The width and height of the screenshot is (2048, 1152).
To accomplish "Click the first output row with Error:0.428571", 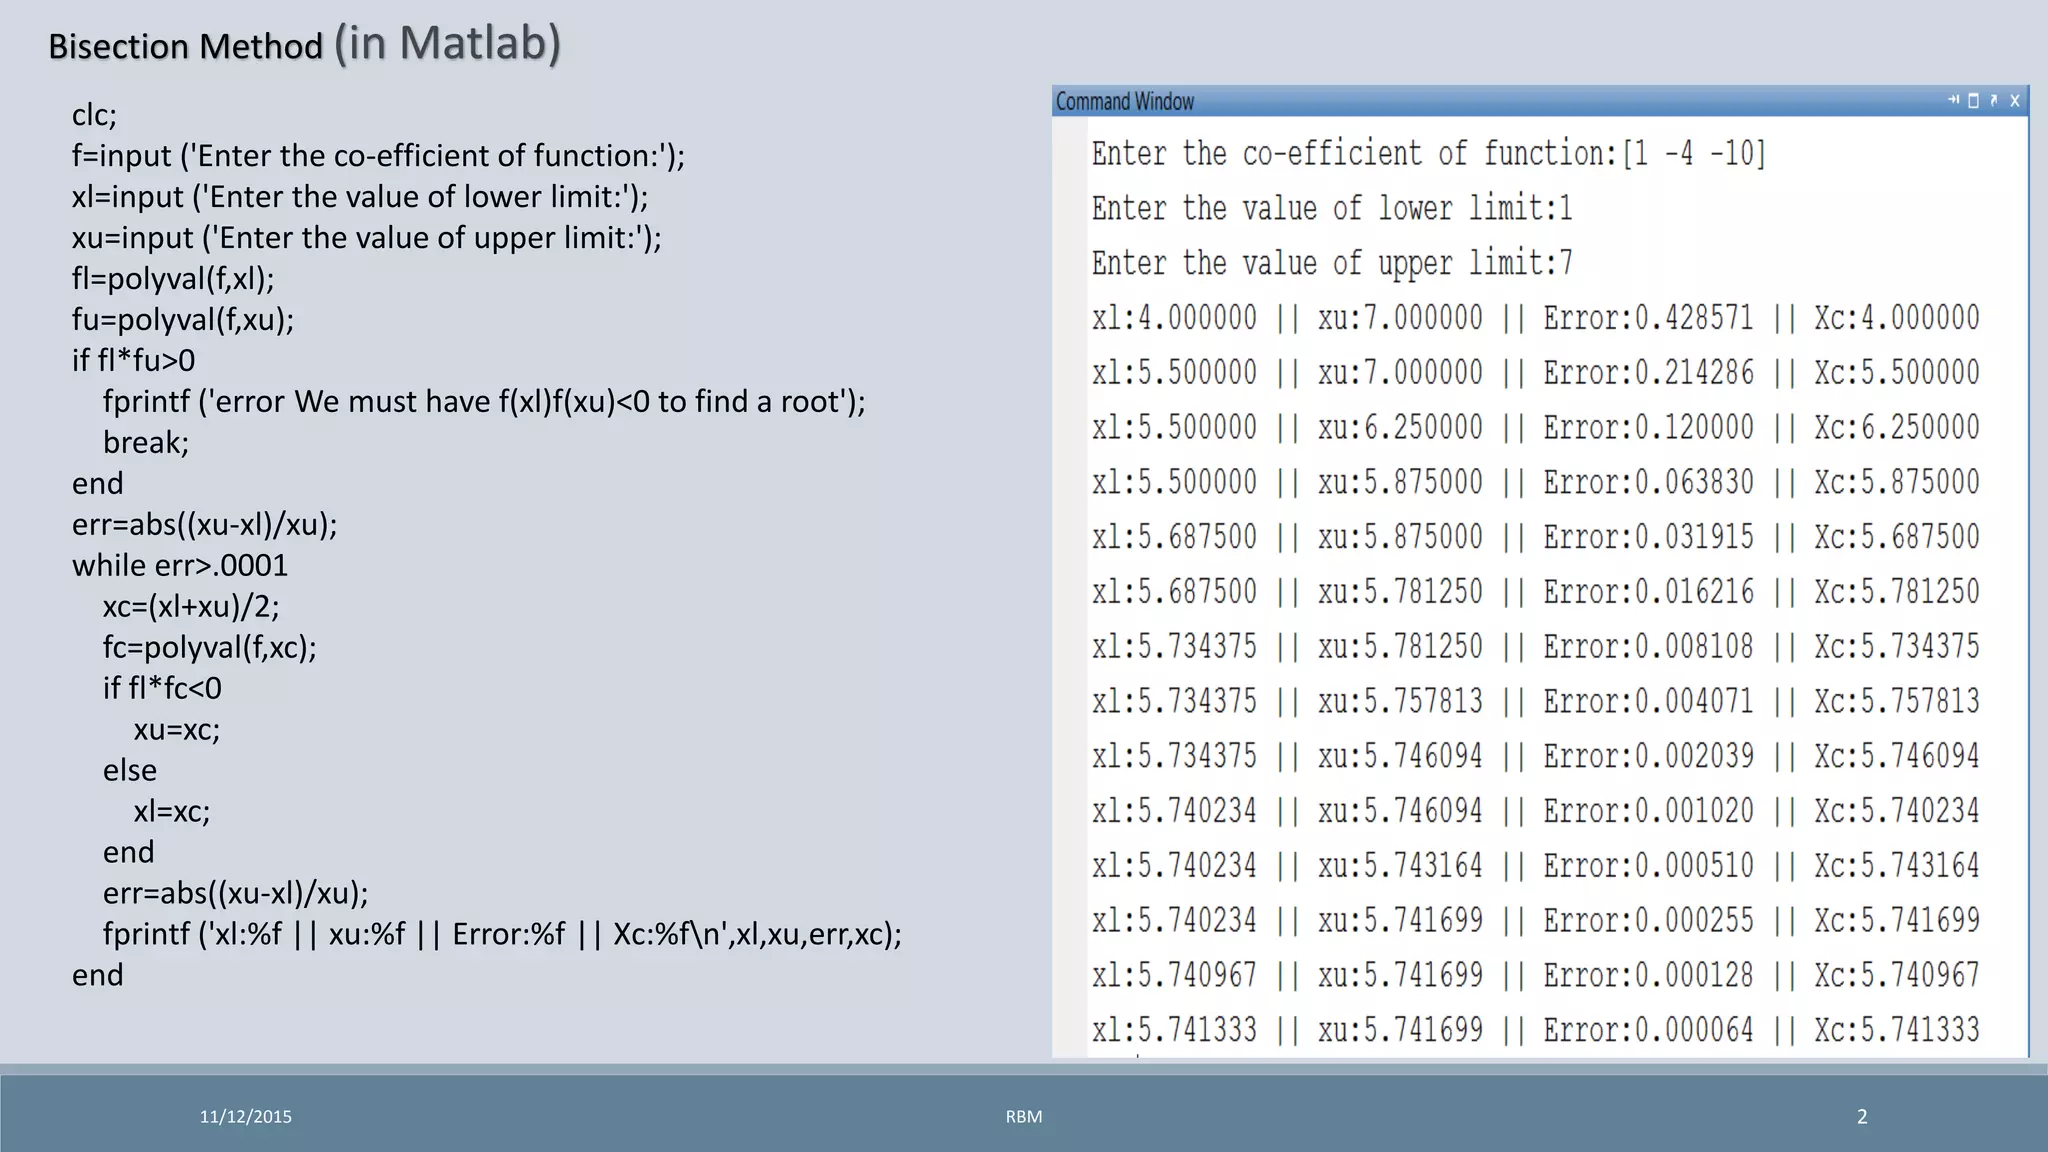I will point(1535,318).
